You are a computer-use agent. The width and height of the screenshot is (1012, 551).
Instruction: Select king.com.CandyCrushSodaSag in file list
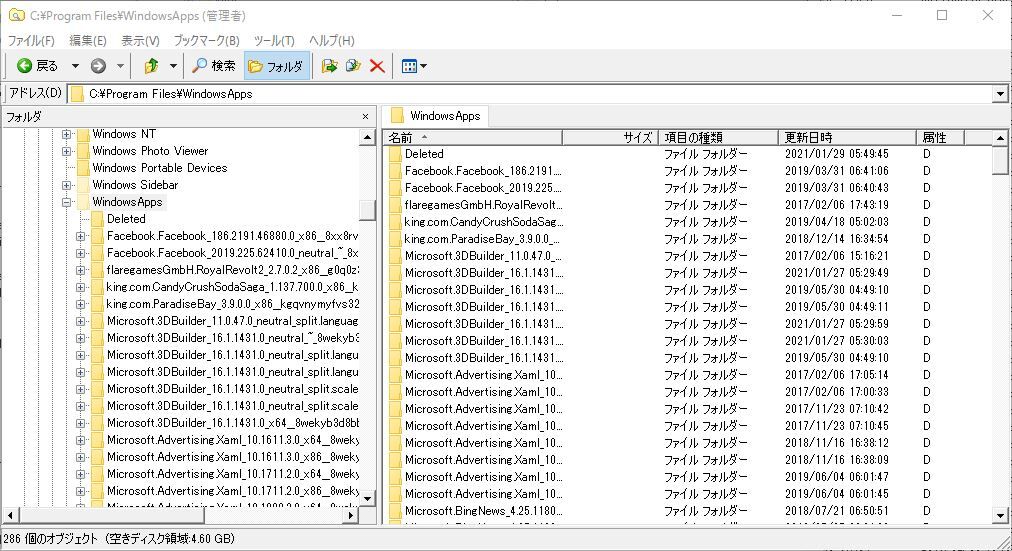pos(483,222)
